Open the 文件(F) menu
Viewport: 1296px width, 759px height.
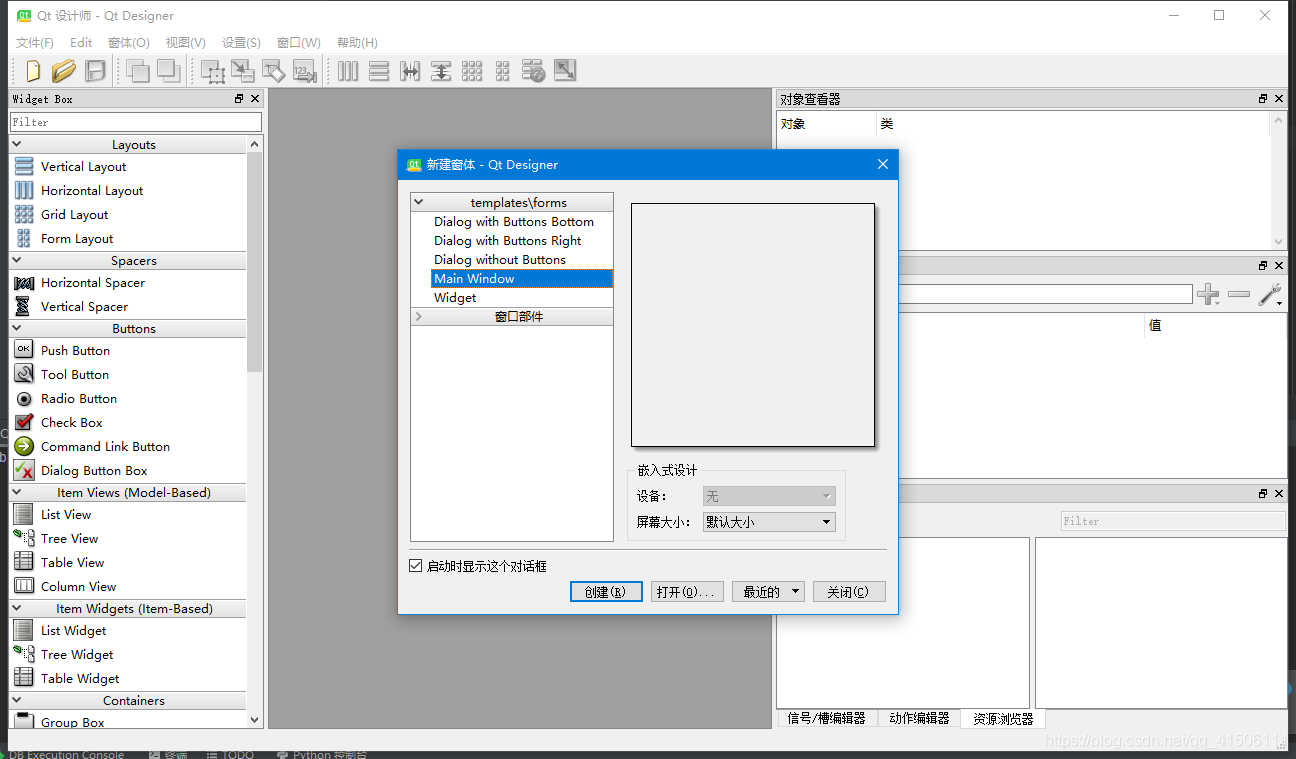point(35,43)
